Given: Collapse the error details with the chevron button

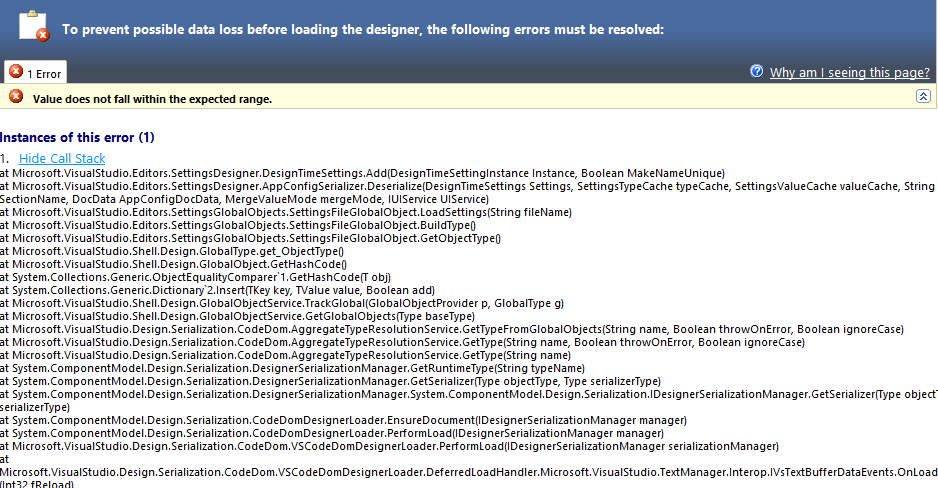Looking at the screenshot, I should point(923,96).
